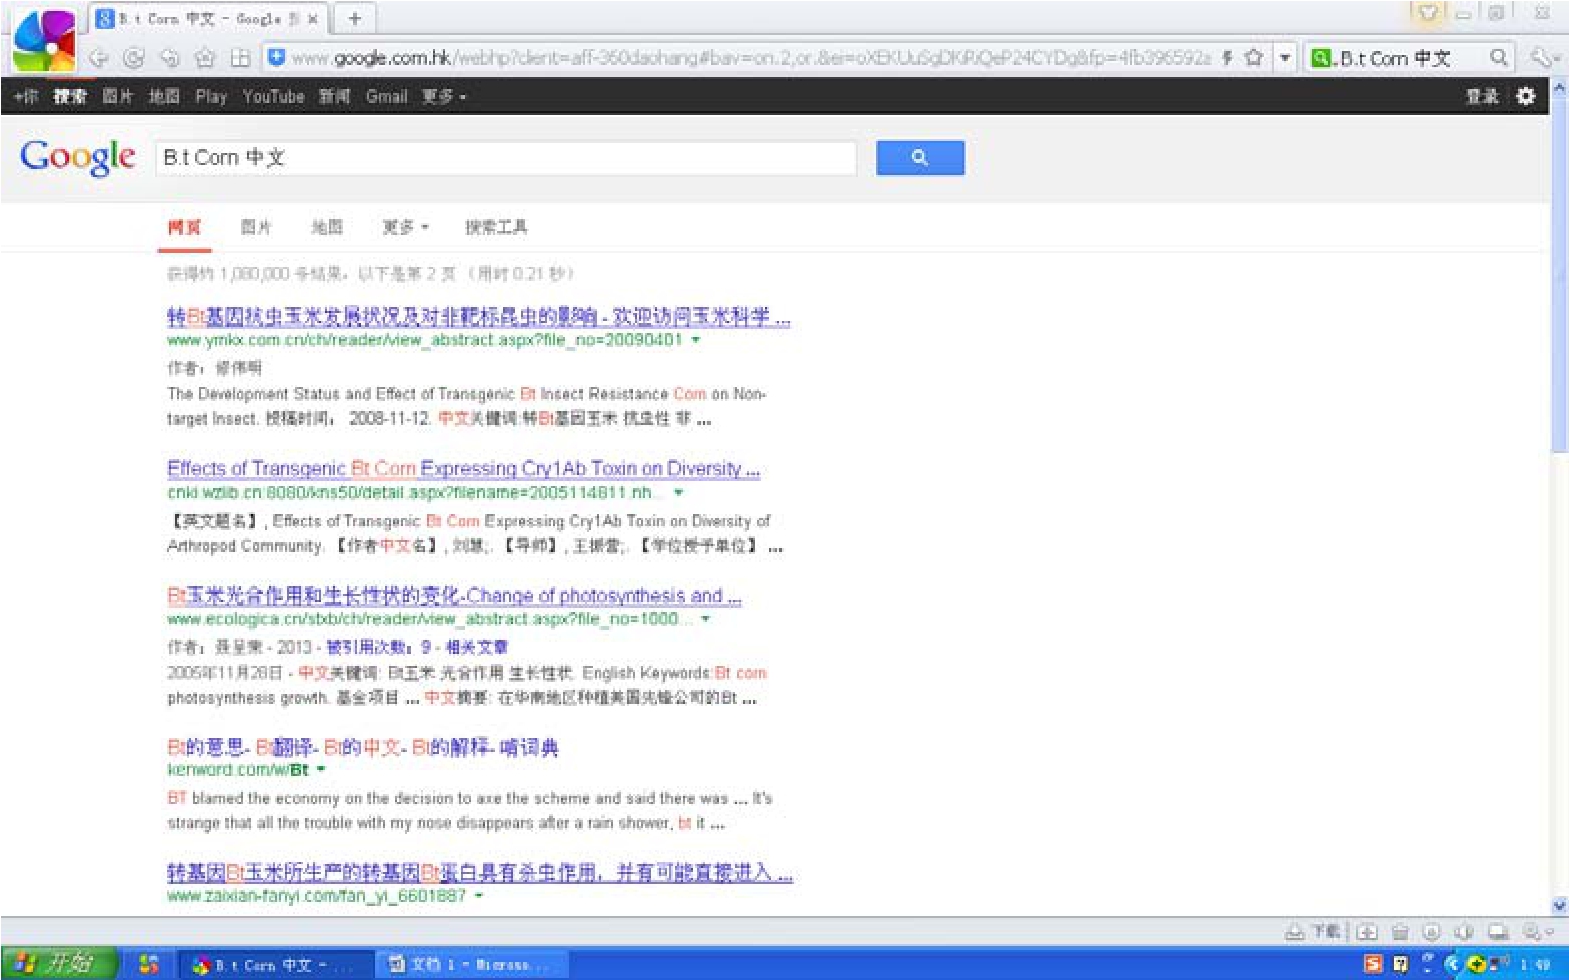Image resolution: width=1569 pixels, height=980 pixels.
Task: Open a new tab with plus button
Action: click(x=354, y=18)
